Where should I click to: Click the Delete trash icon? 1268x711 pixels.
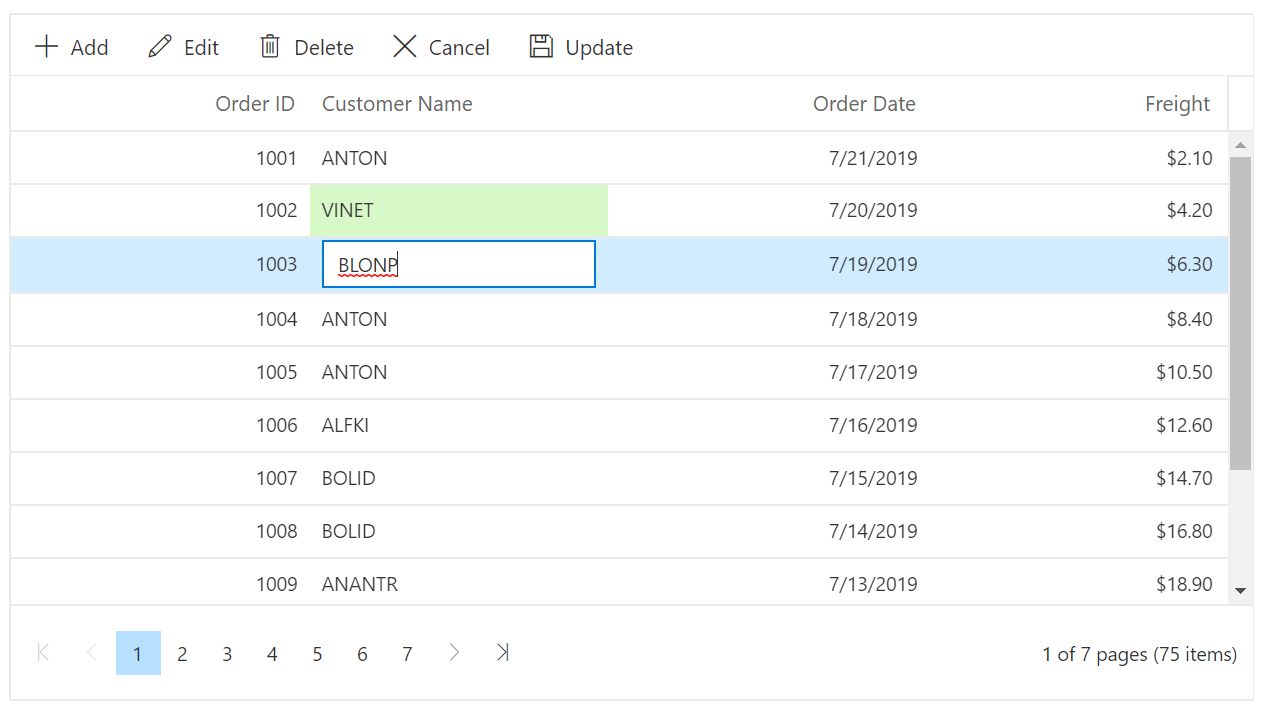coord(270,47)
